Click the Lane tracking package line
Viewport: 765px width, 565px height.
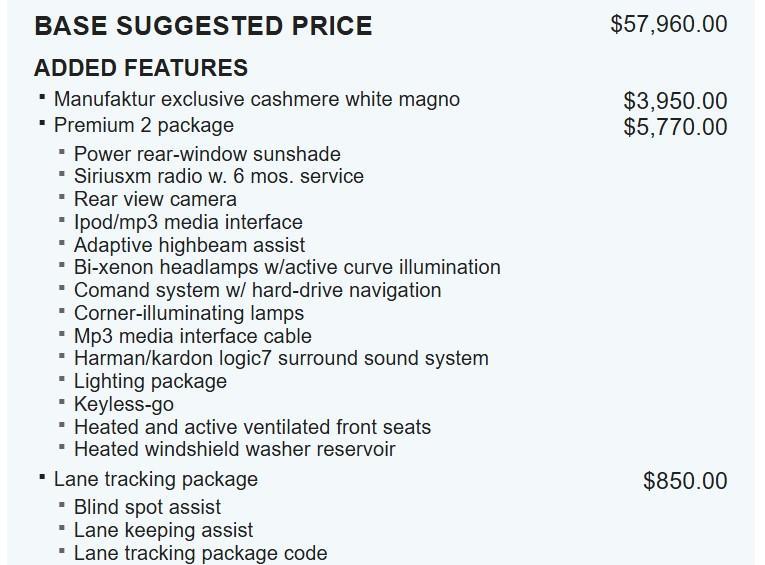coord(156,479)
